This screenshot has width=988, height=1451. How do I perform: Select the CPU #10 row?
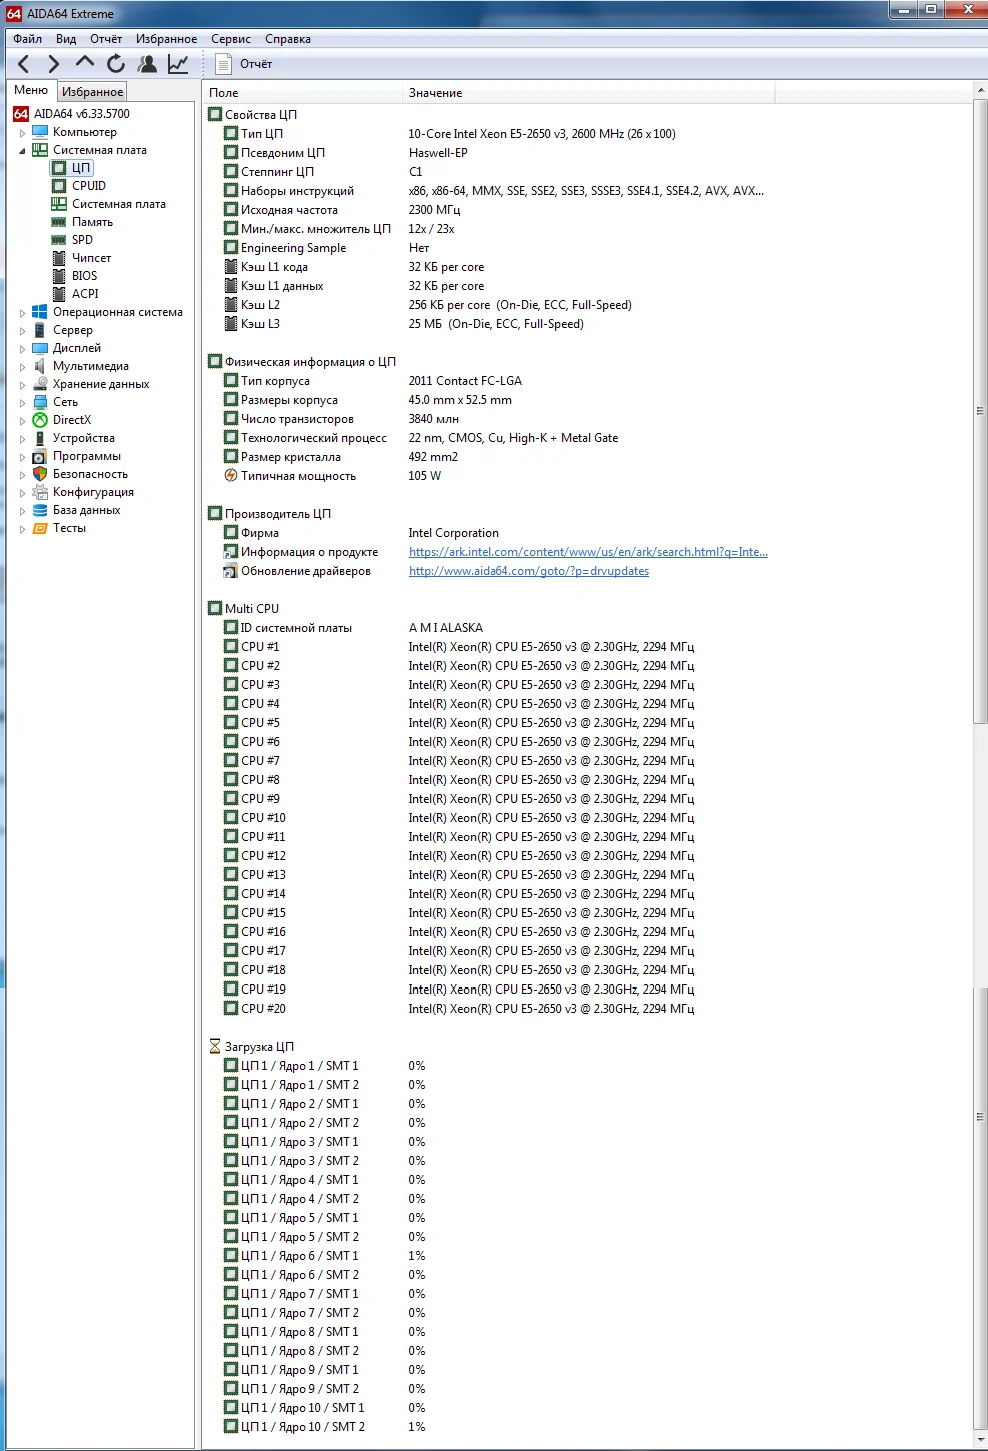point(588,818)
